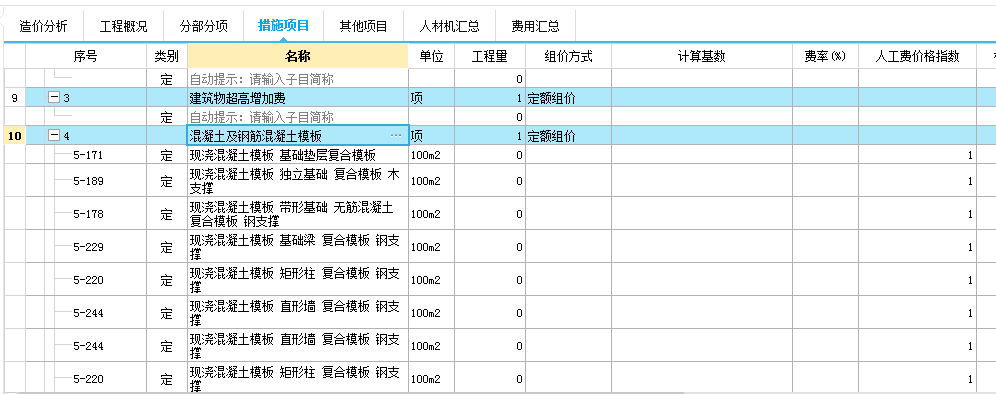Switch to the 造价分析 tab

(x=43, y=26)
